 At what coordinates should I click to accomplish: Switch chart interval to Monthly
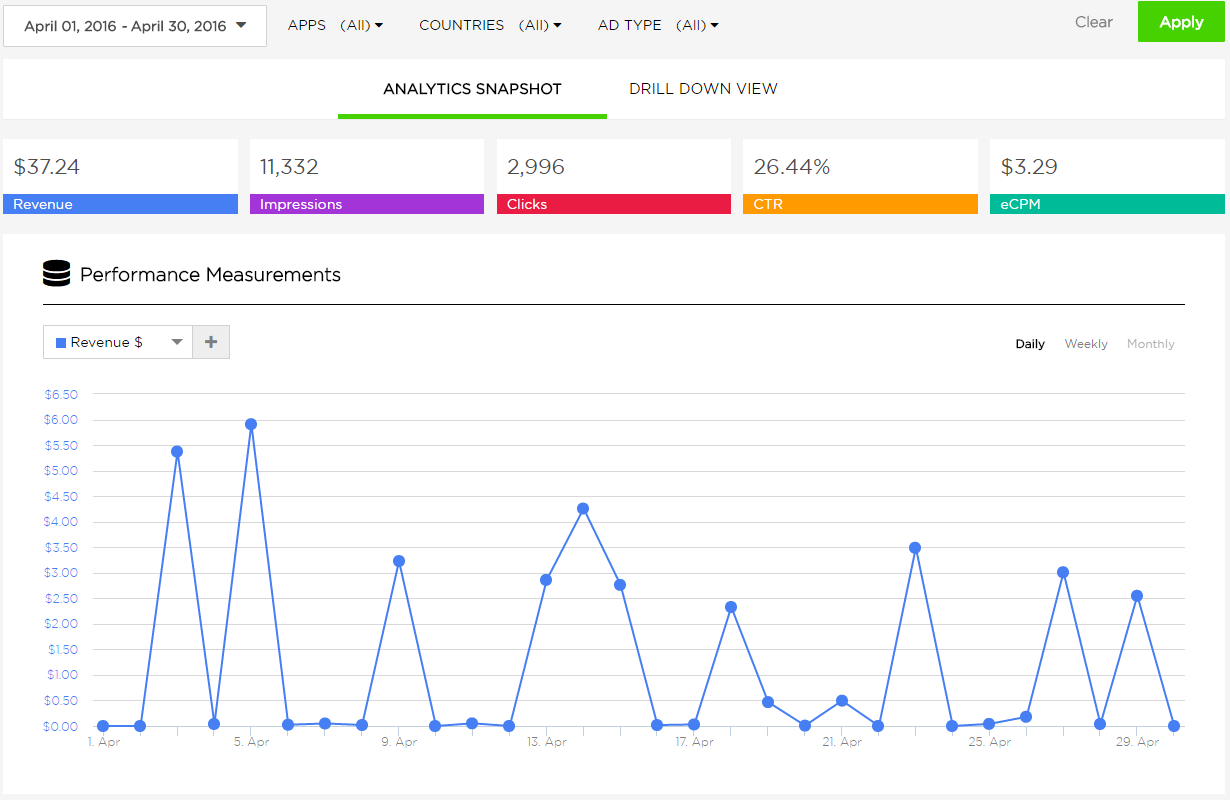(1150, 344)
